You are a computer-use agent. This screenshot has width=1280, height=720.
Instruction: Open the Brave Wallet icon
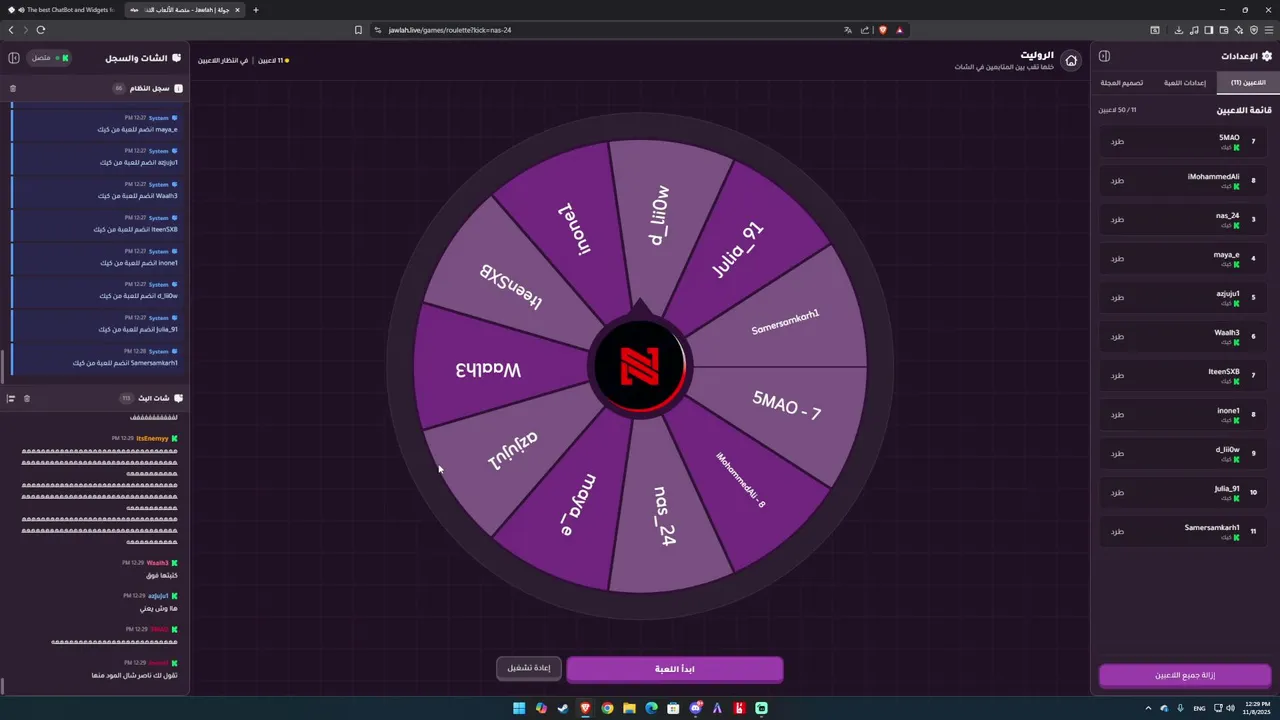[1224, 30]
